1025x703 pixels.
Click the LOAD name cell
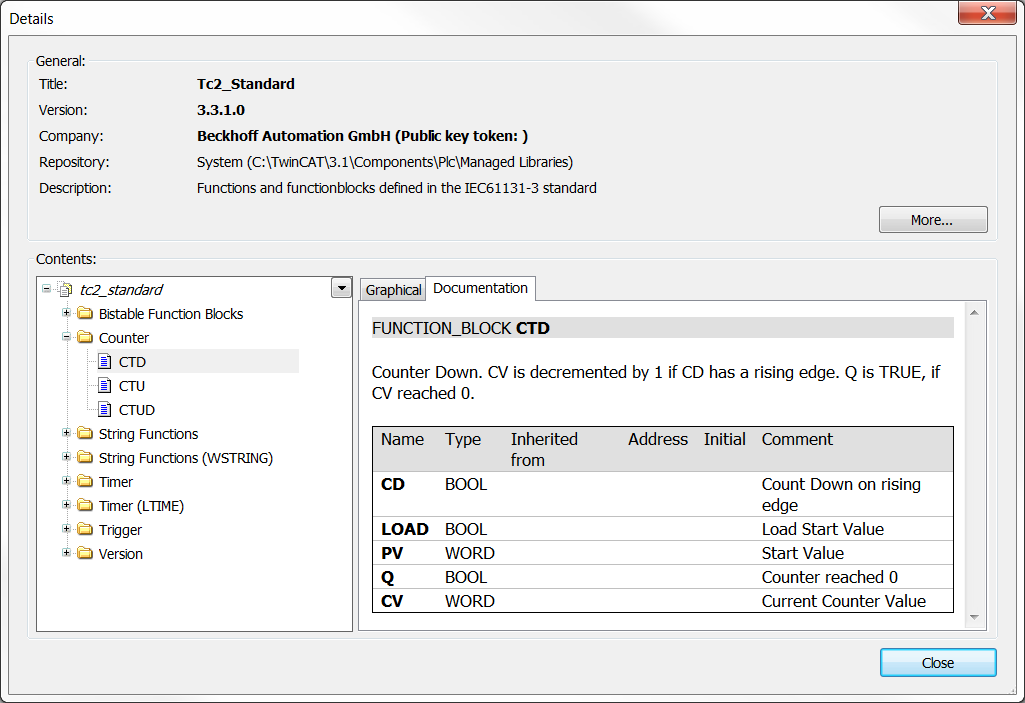point(405,529)
